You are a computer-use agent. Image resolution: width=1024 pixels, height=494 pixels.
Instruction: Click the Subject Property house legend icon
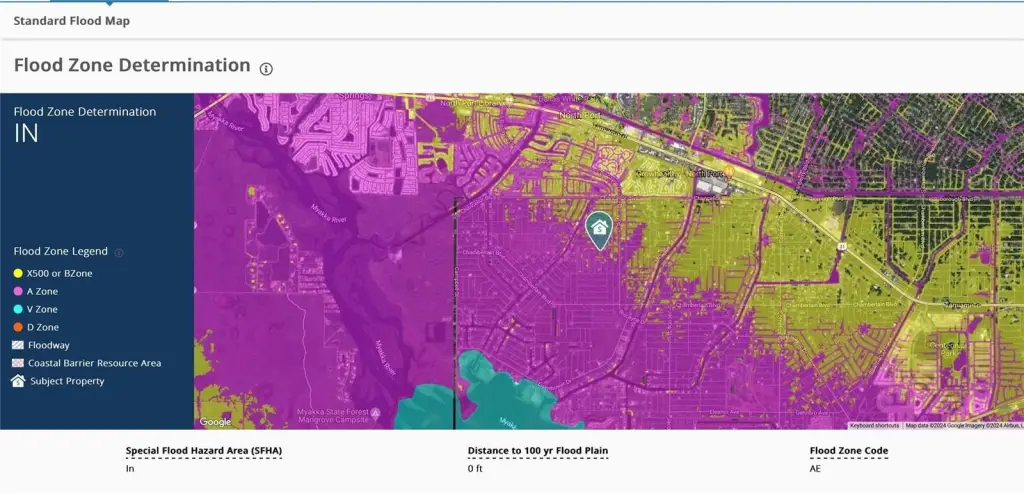pos(18,381)
